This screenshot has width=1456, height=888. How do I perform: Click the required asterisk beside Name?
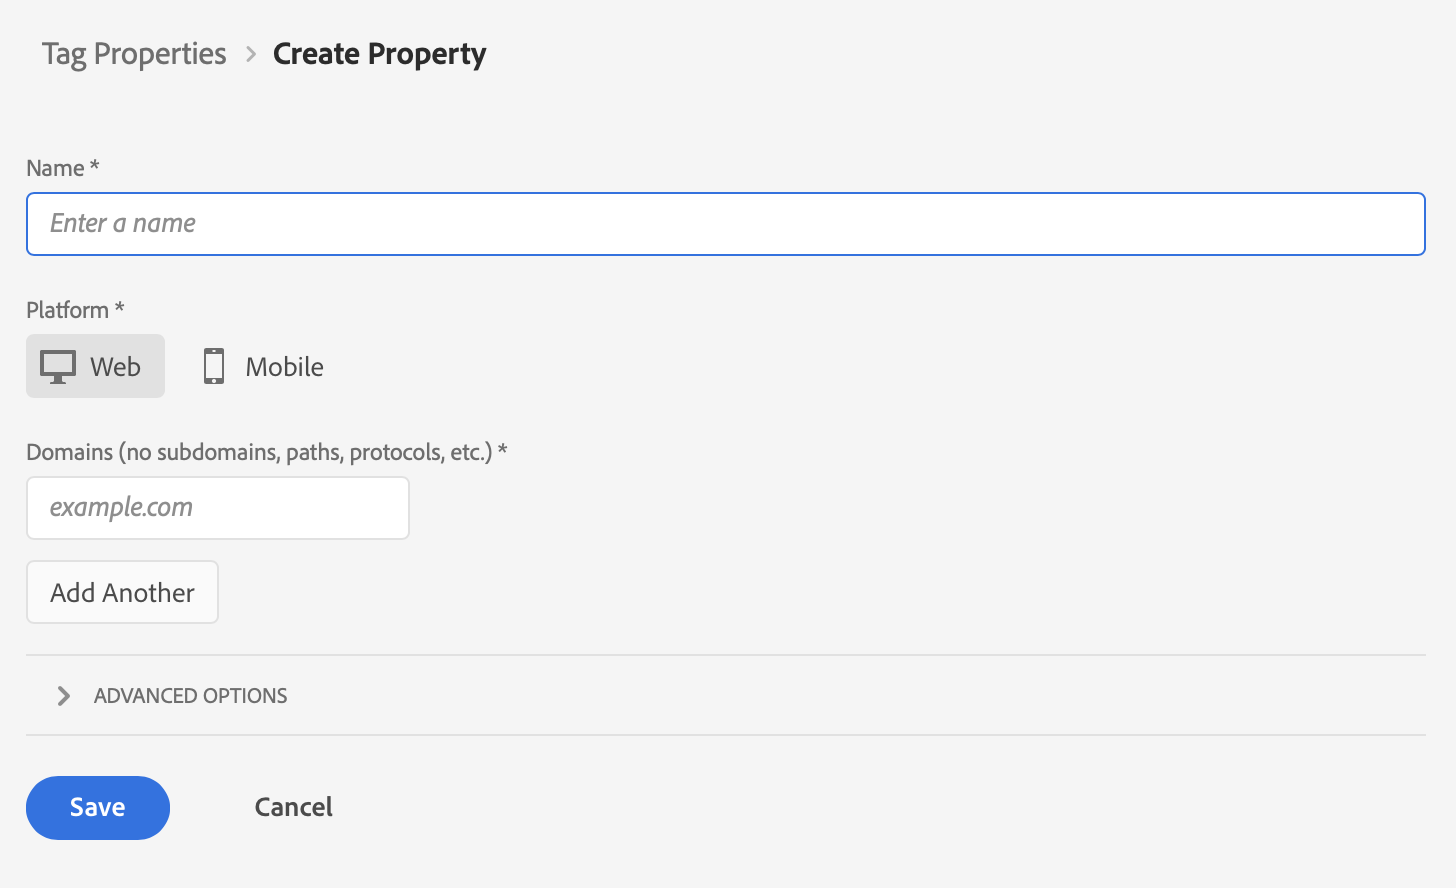coord(95,166)
